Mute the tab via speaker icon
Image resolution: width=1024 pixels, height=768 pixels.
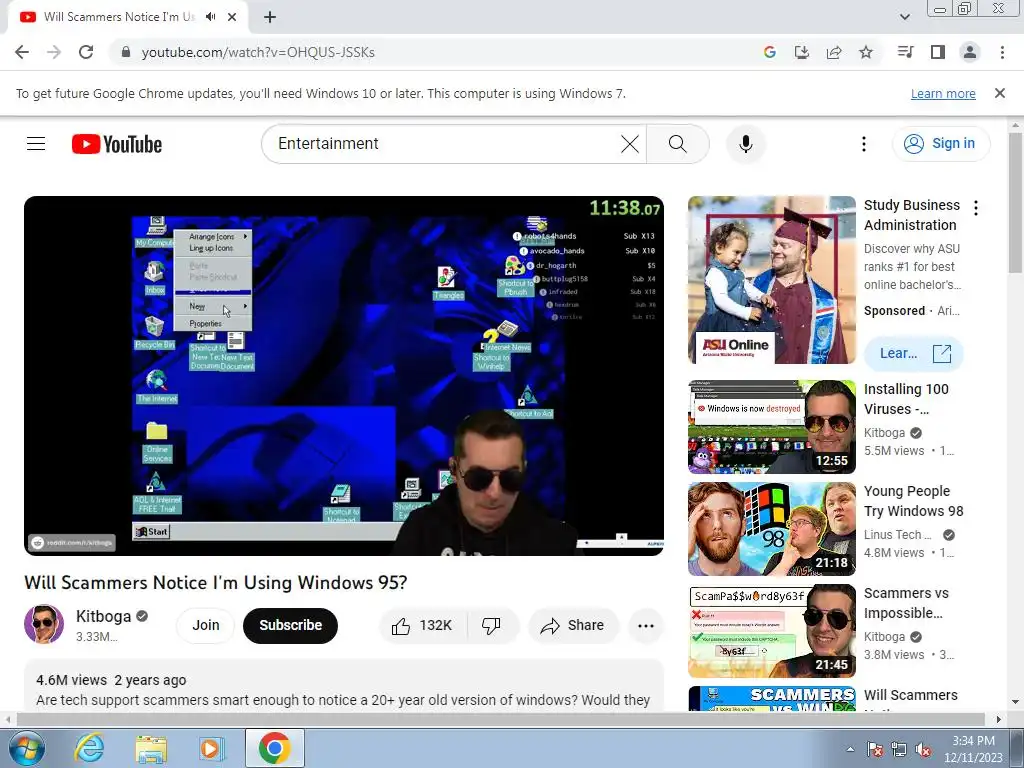pos(210,17)
